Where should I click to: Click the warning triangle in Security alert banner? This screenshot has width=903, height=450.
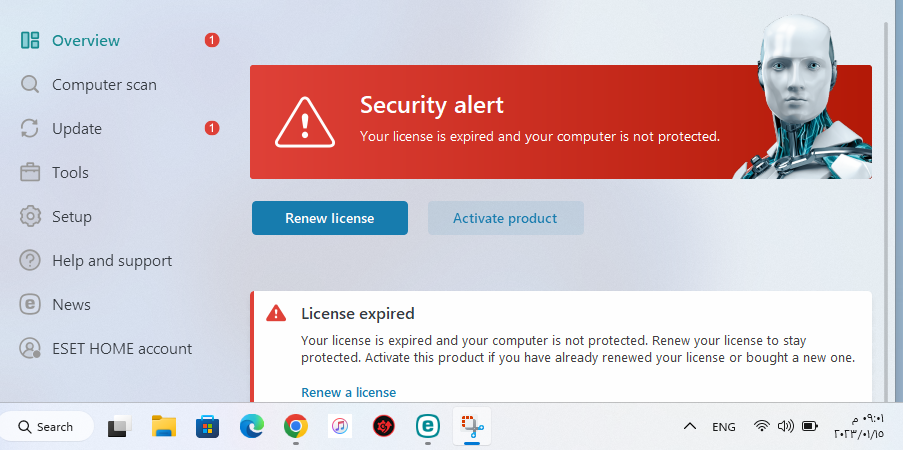305,123
